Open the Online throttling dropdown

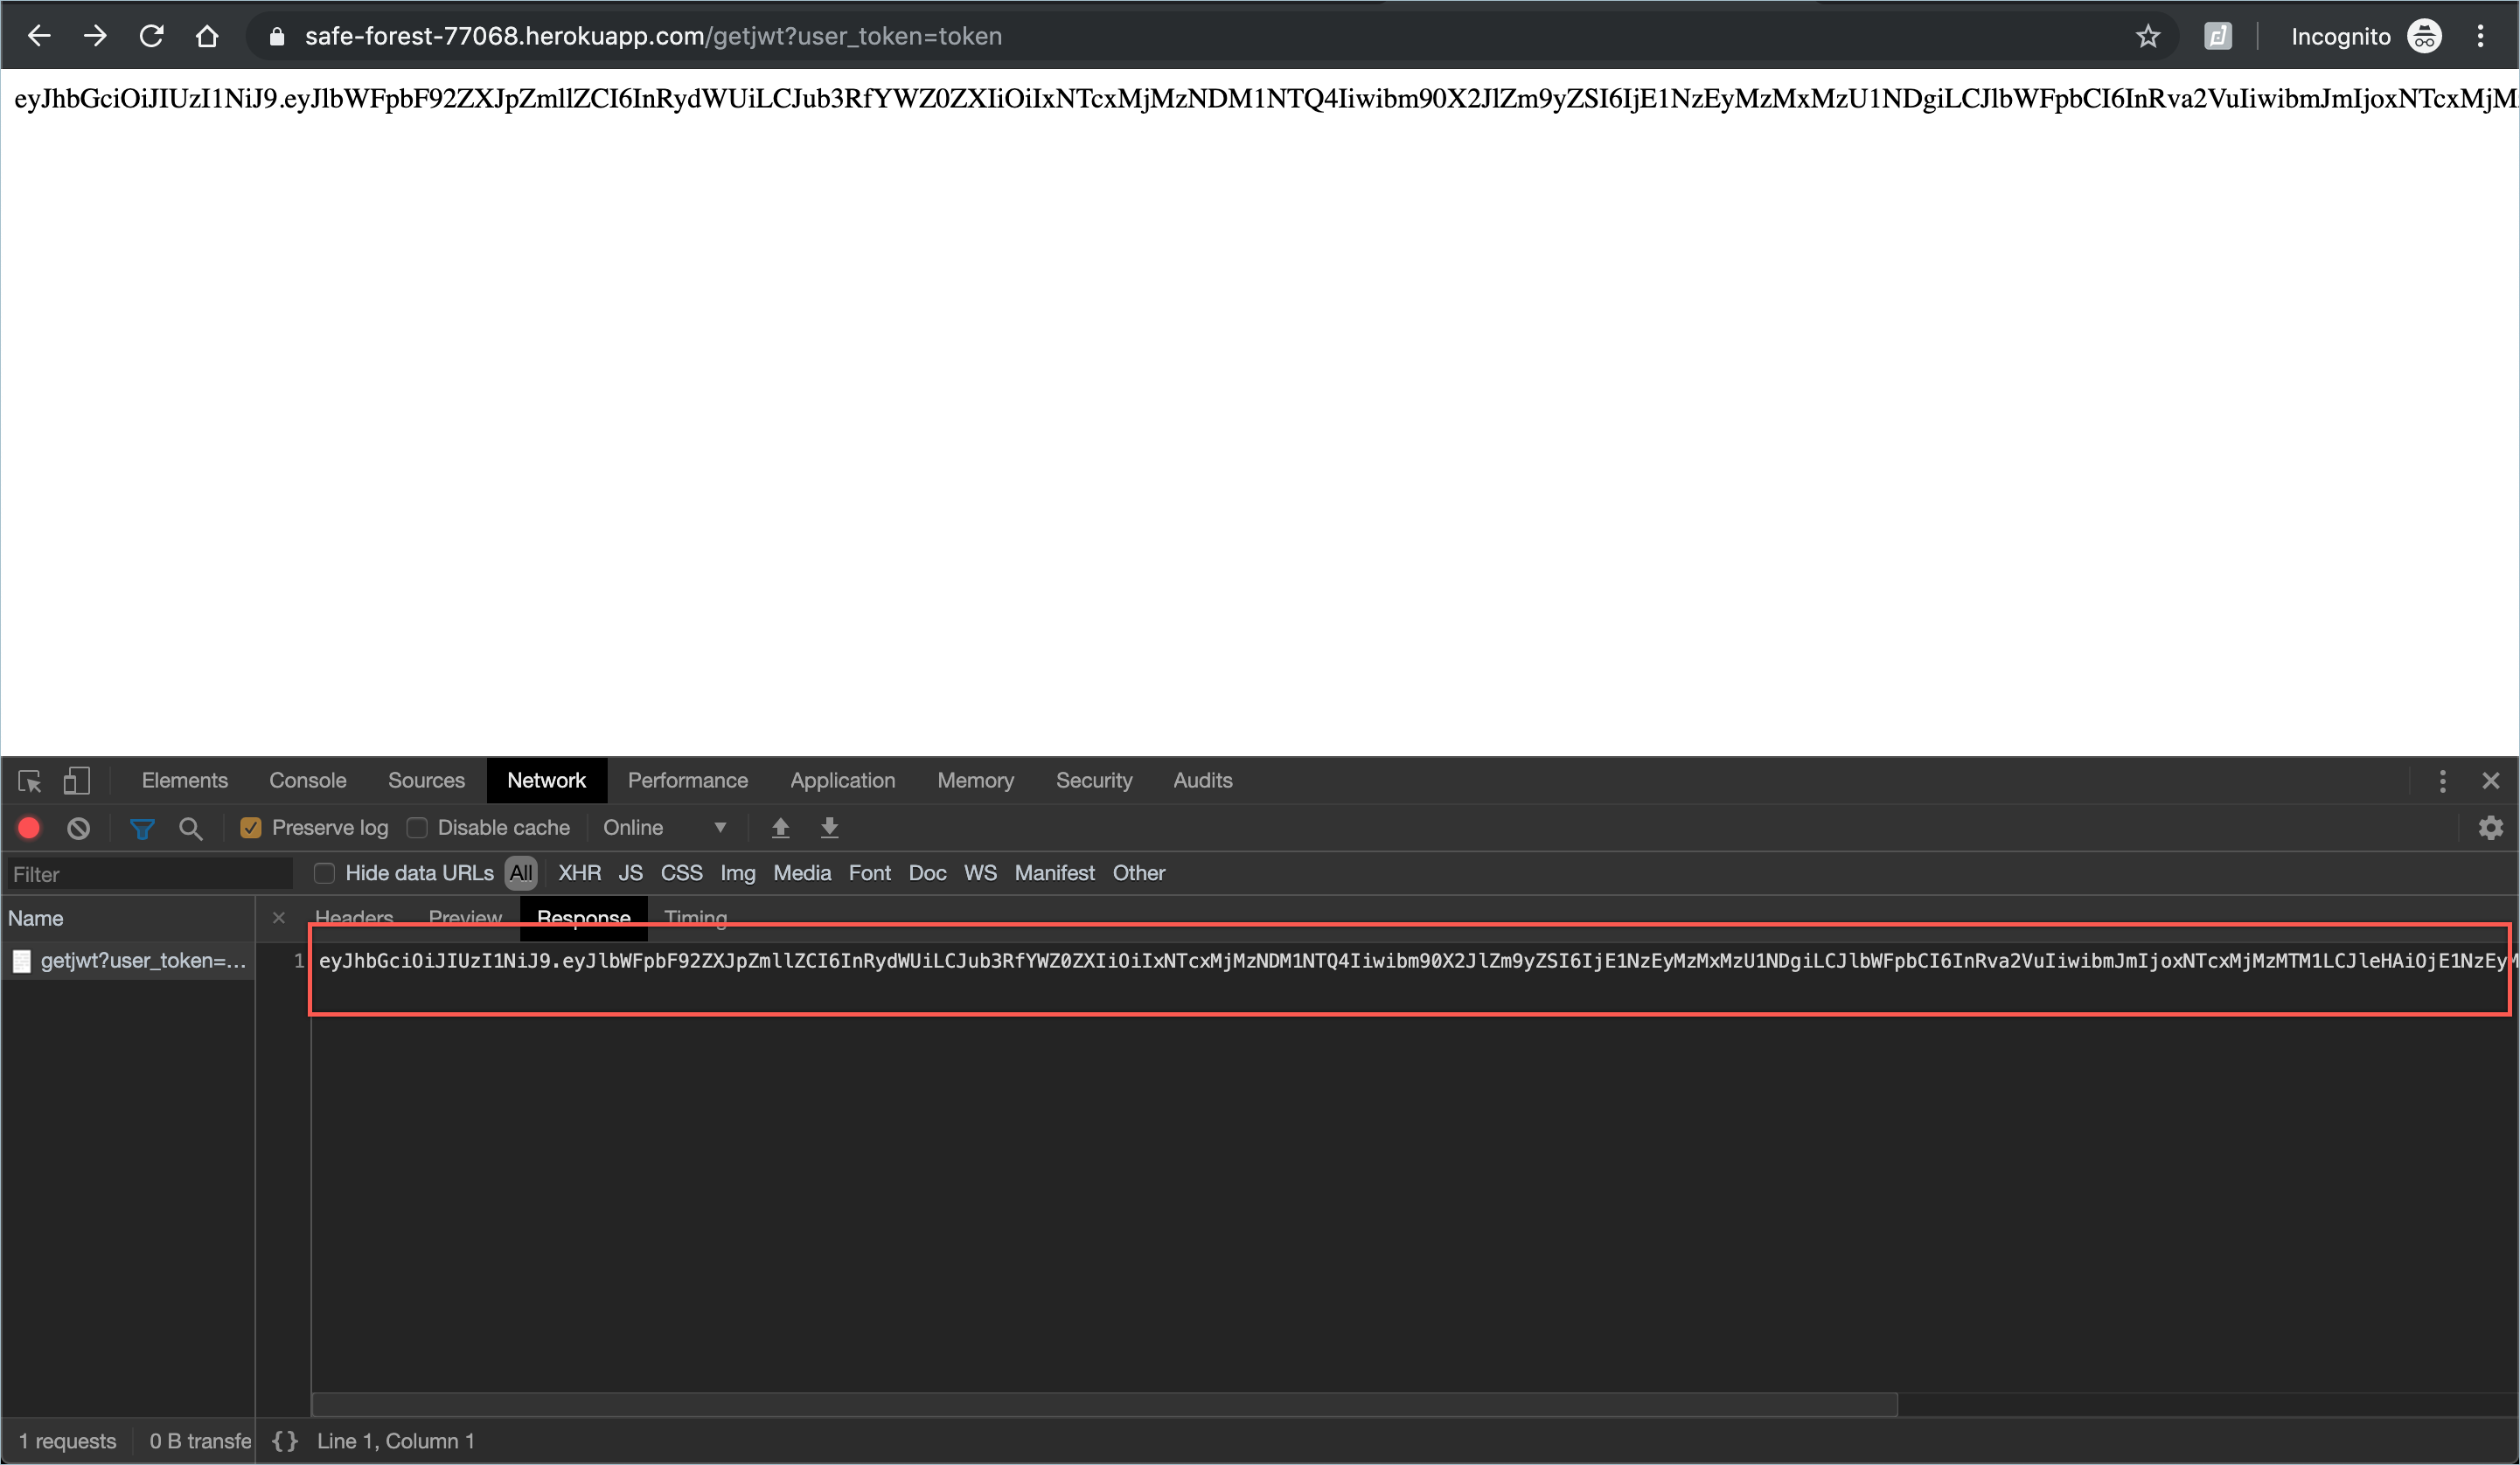click(664, 828)
